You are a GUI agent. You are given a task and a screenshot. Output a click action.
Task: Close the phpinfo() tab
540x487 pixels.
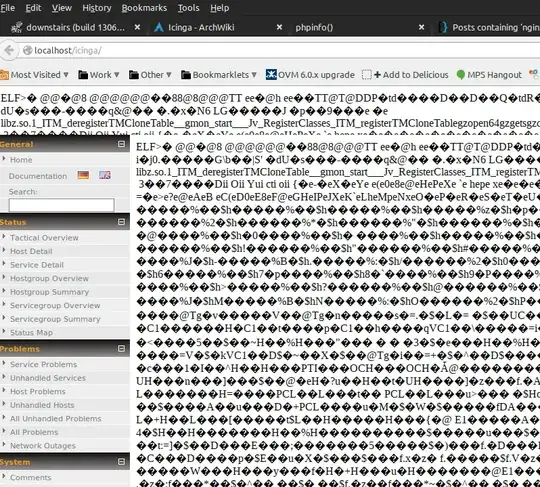click(421, 27)
